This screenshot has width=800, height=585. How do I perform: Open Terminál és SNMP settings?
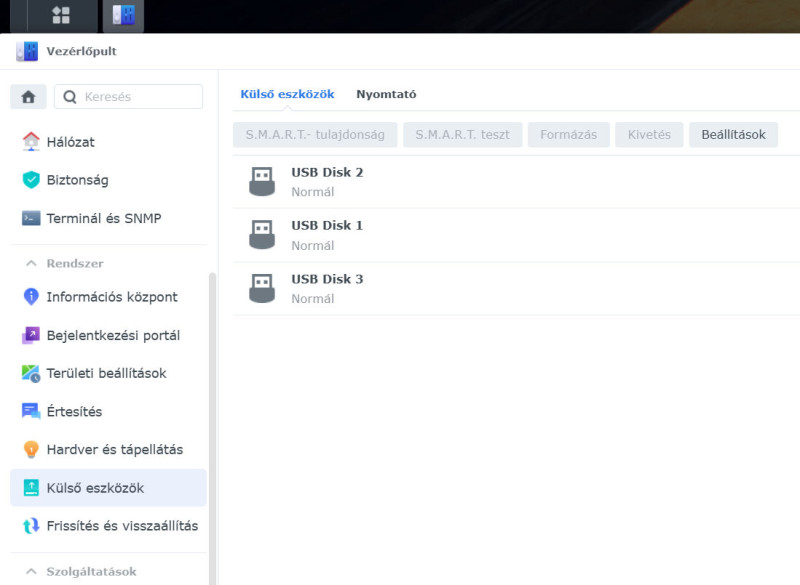point(108,218)
